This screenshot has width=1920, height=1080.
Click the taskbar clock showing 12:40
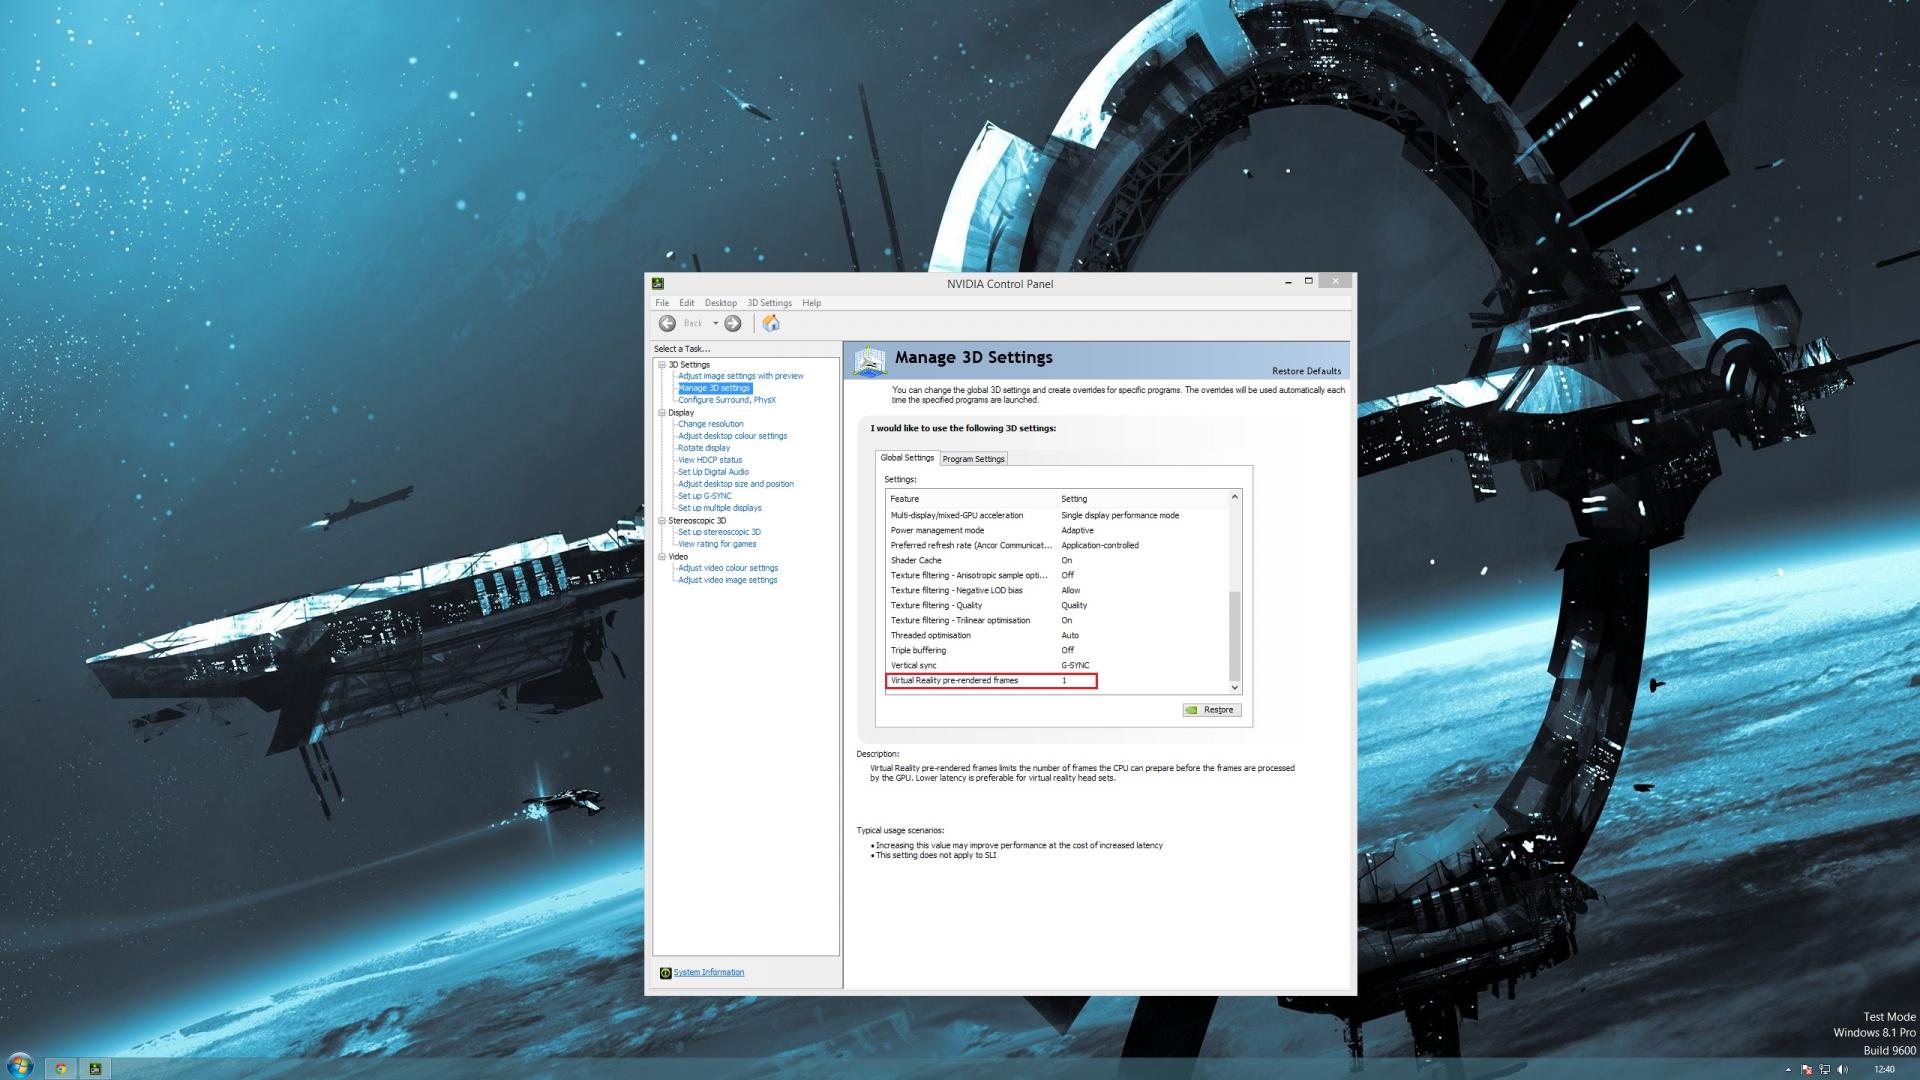(1884, 1070)
